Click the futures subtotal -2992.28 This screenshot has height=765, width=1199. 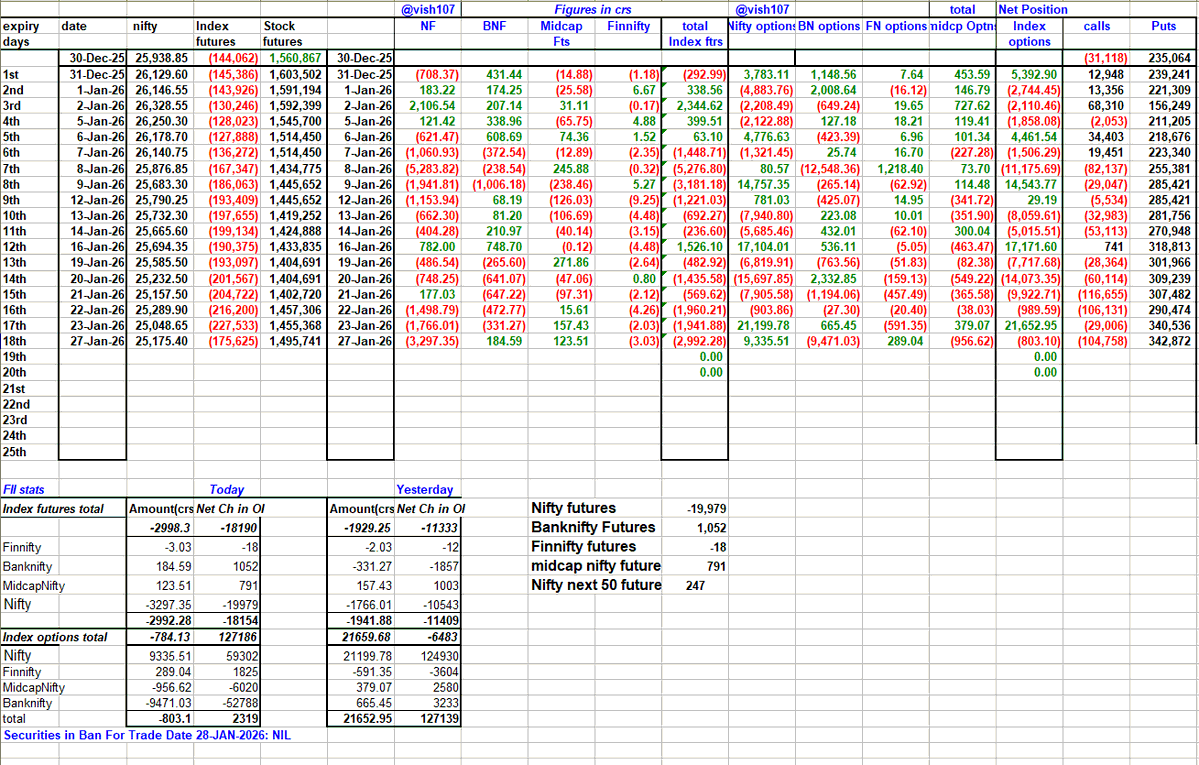[167, 621]
